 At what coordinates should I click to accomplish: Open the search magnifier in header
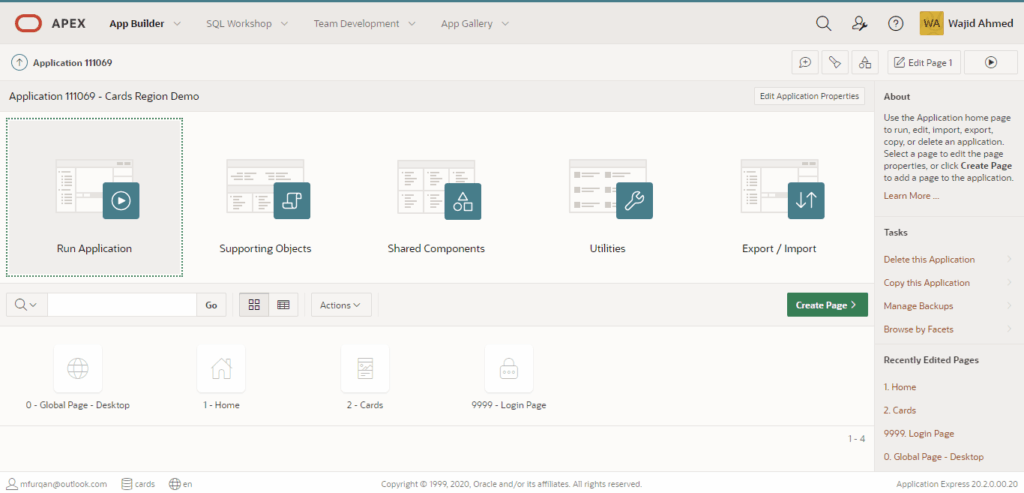tap(824, 24)
